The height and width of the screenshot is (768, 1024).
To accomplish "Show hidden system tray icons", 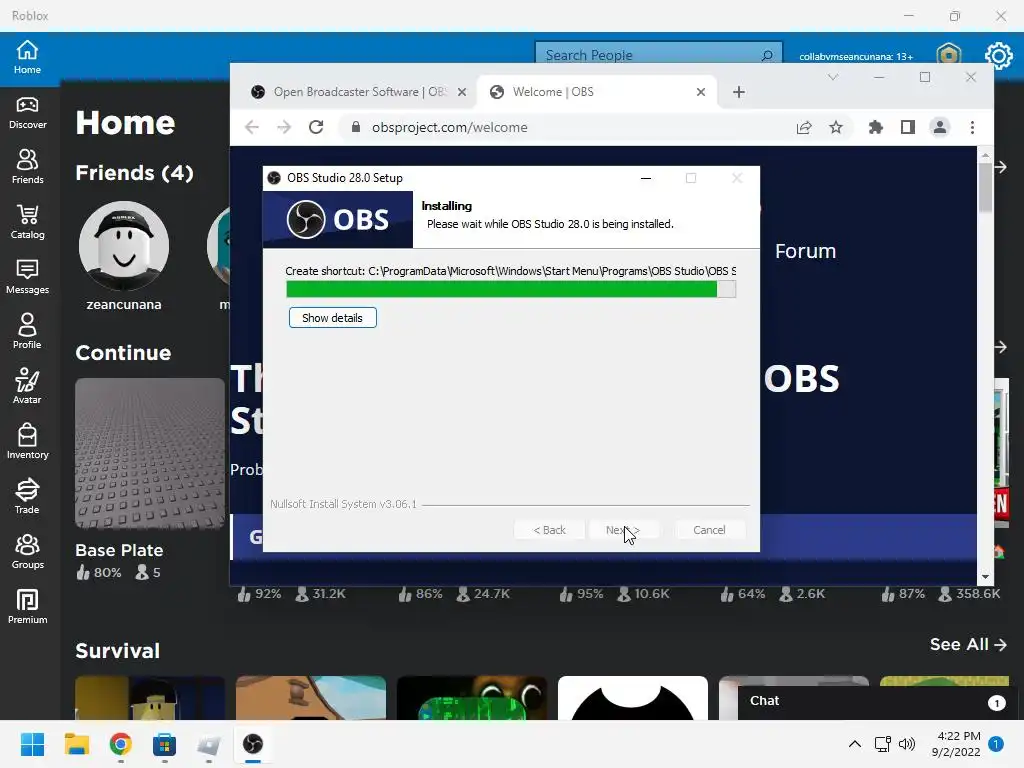I will tap(854, 744).
